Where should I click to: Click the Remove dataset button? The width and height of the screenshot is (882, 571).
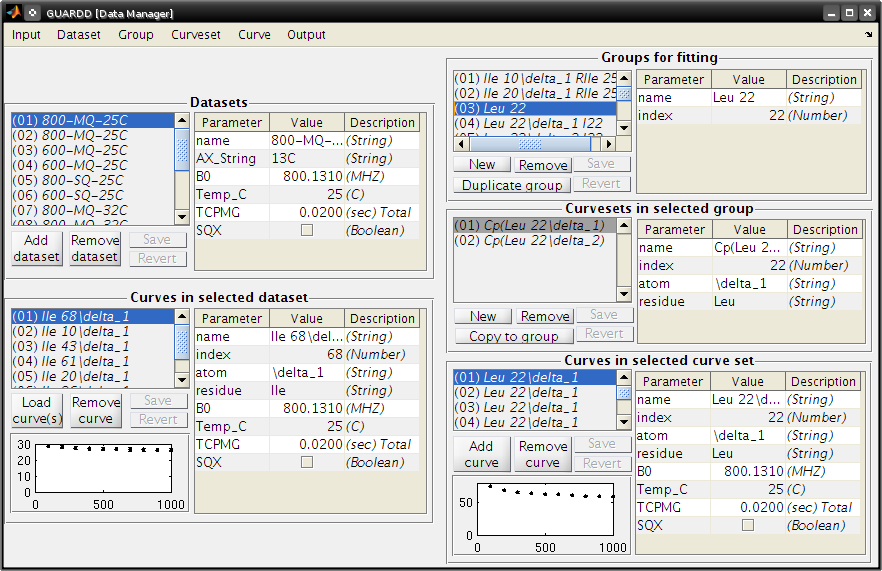[94, 248]
